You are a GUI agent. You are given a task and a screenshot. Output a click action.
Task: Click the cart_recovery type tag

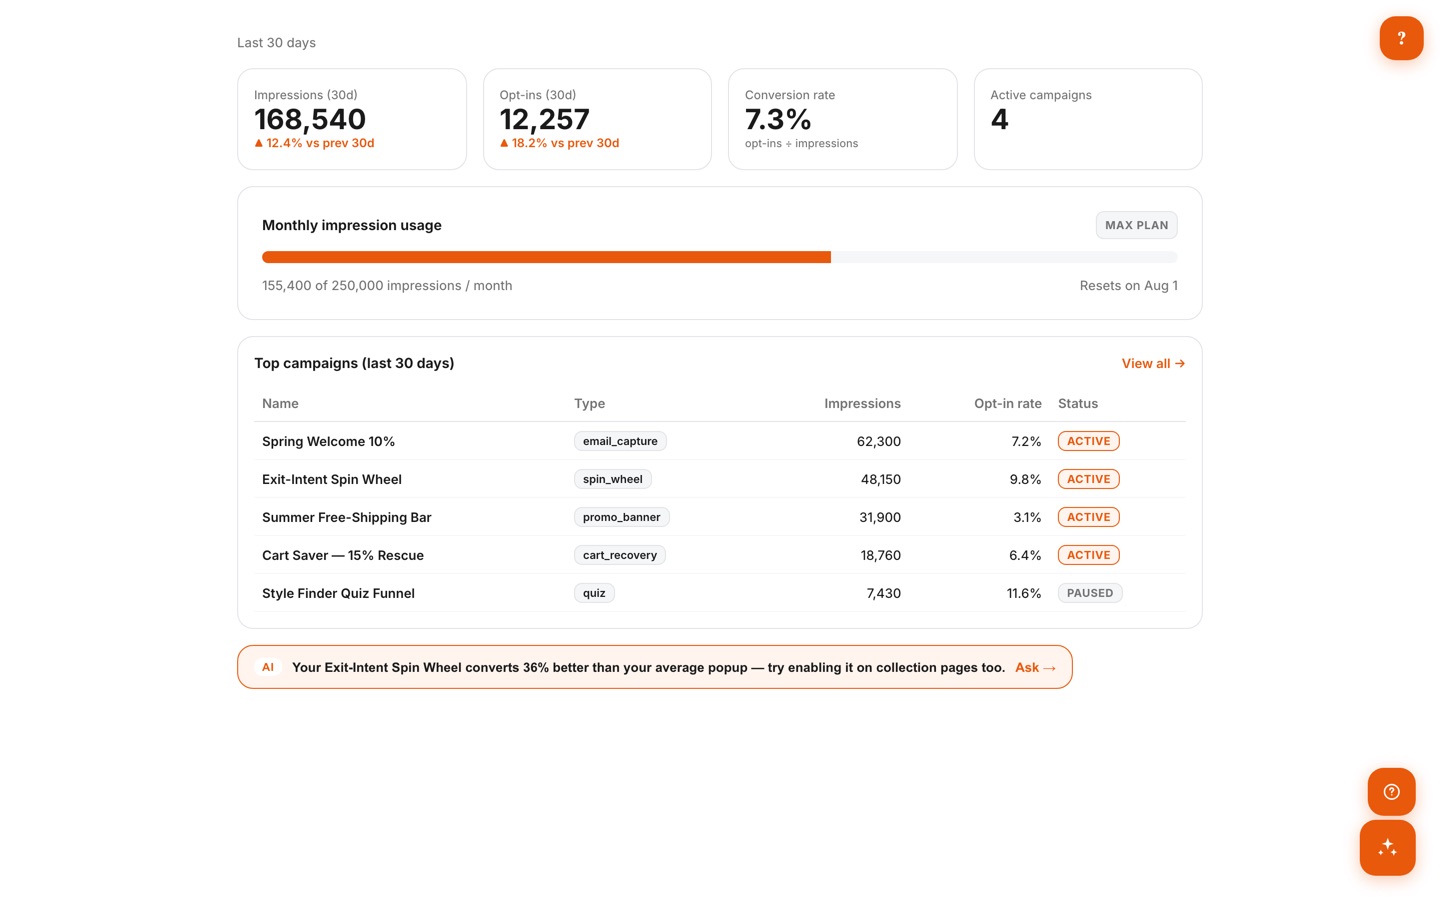619,555
